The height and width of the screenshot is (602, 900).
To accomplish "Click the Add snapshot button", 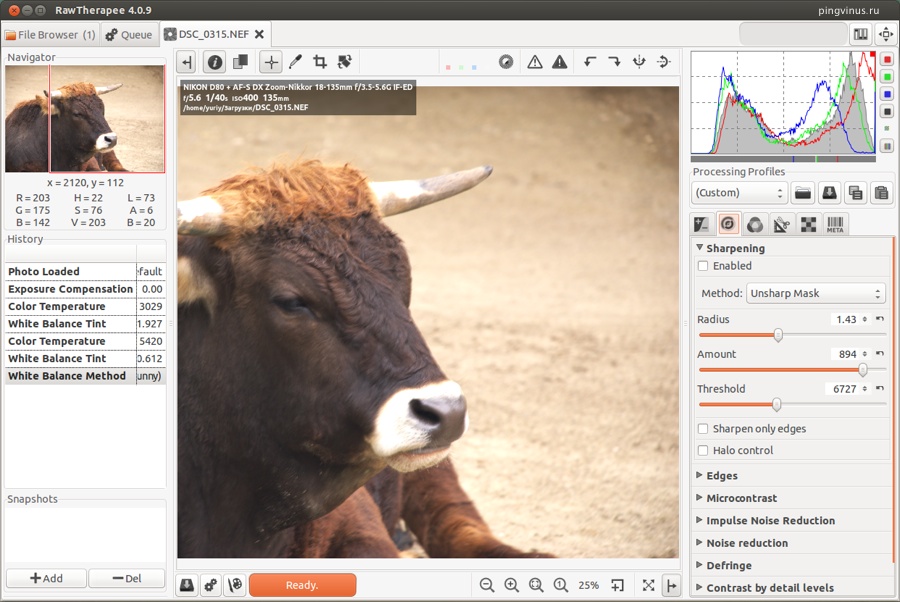I will (46, 578).
